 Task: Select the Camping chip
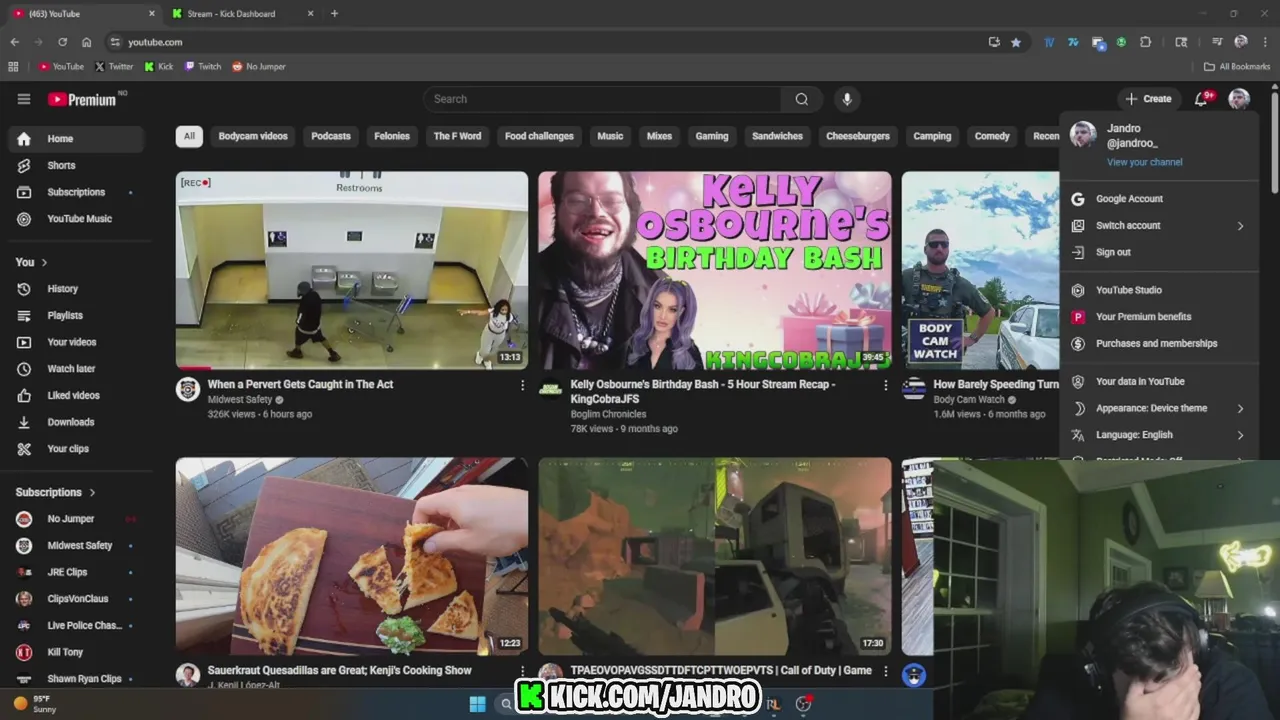(932, 136)
